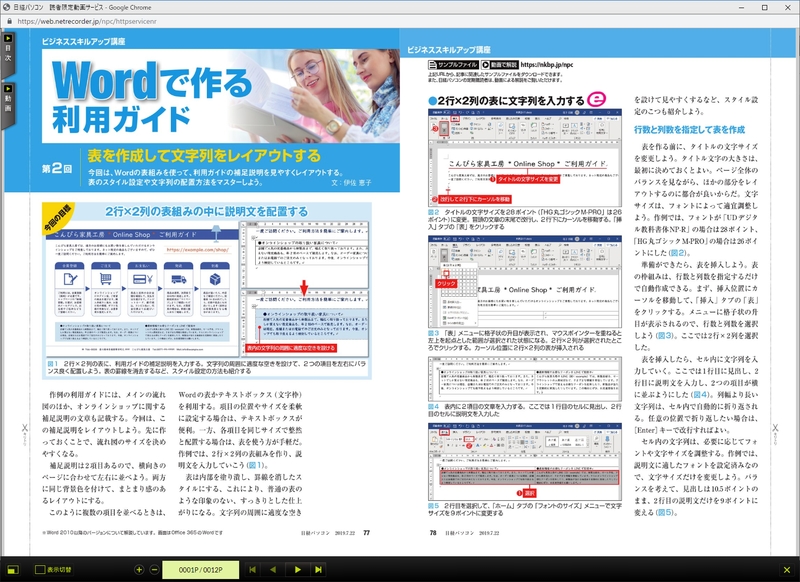Open the 動画 side tab
Screen dimensions: 800x582
coord(8,103)
